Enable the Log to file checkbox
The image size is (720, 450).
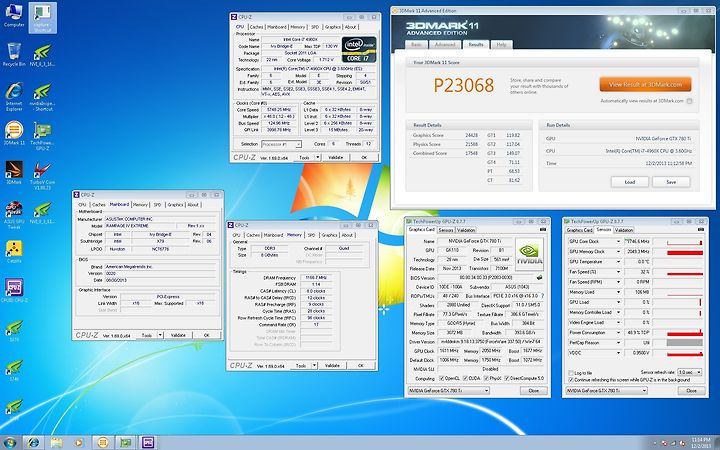tap(571, 373)
